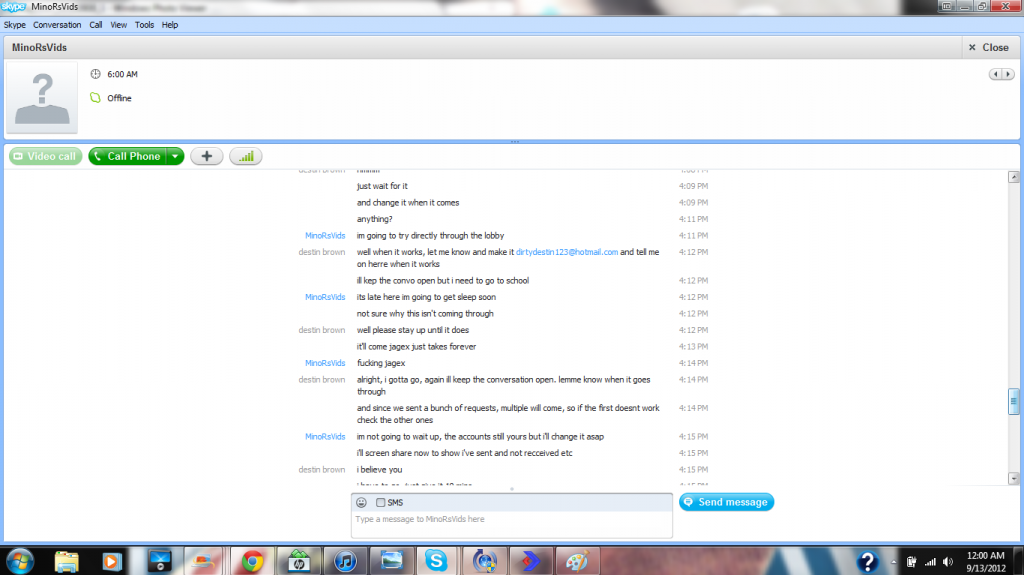Image resolution: width=1024 pixels, height=575 pixels.
Task: Click chat scrollbar up arrow
Action: point(1014,177)
